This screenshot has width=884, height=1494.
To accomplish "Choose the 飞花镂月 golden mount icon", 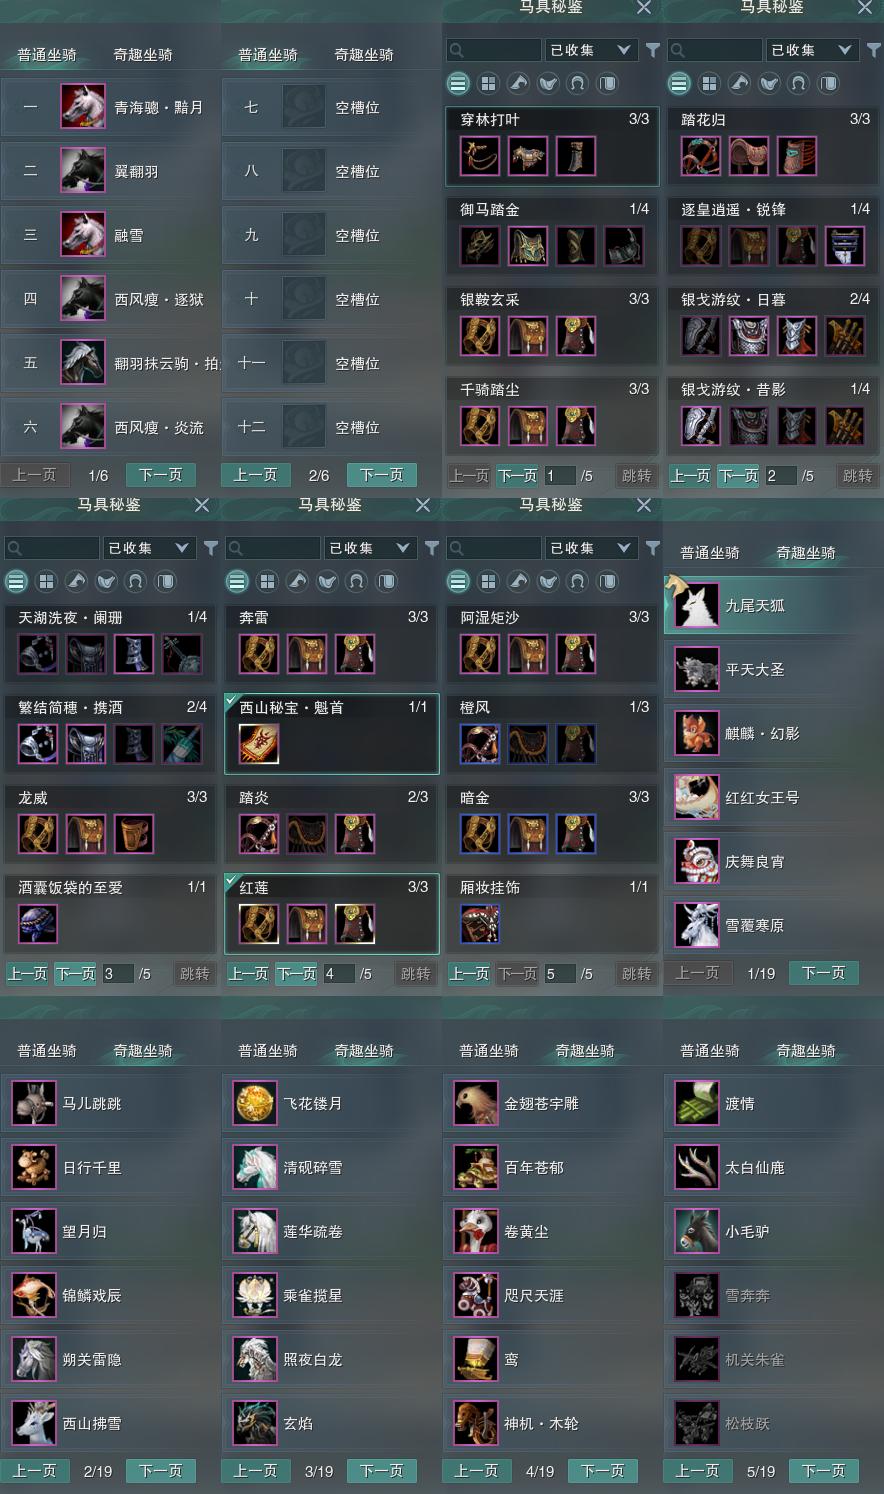I will pos(254,1103).
